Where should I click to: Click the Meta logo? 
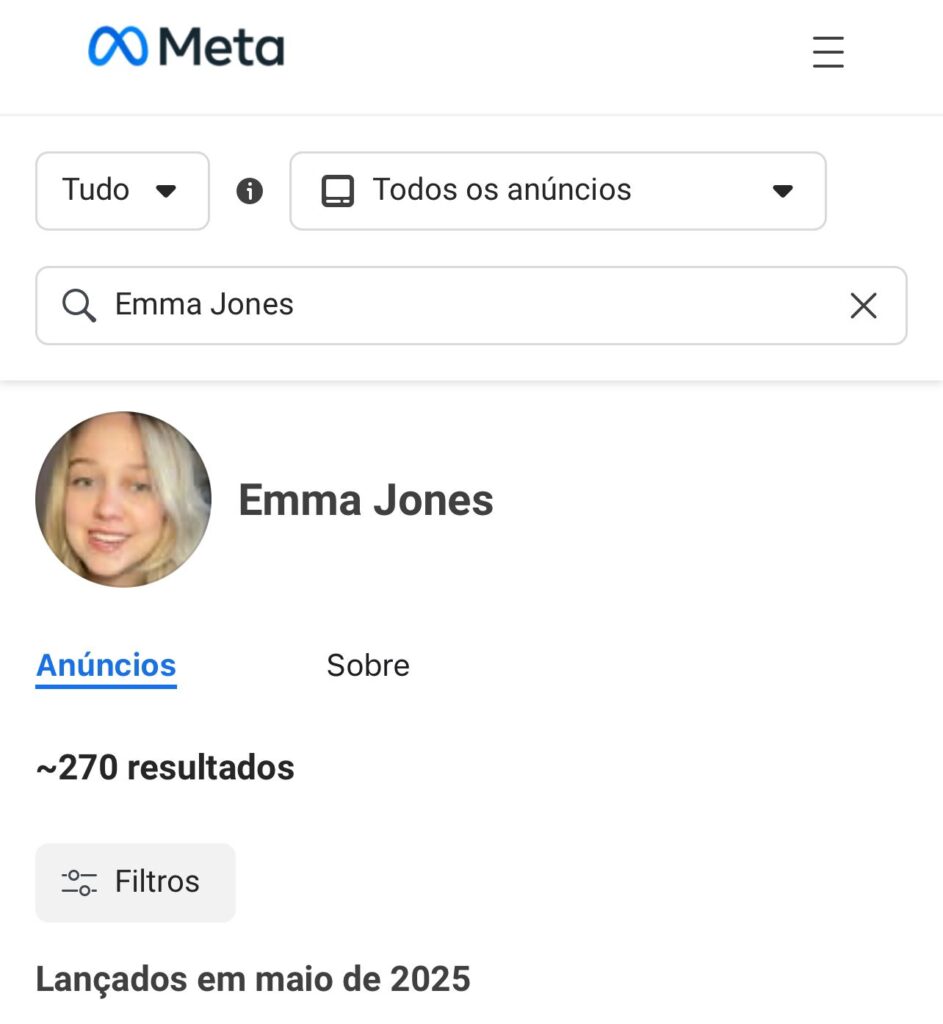tap(186, 46)
